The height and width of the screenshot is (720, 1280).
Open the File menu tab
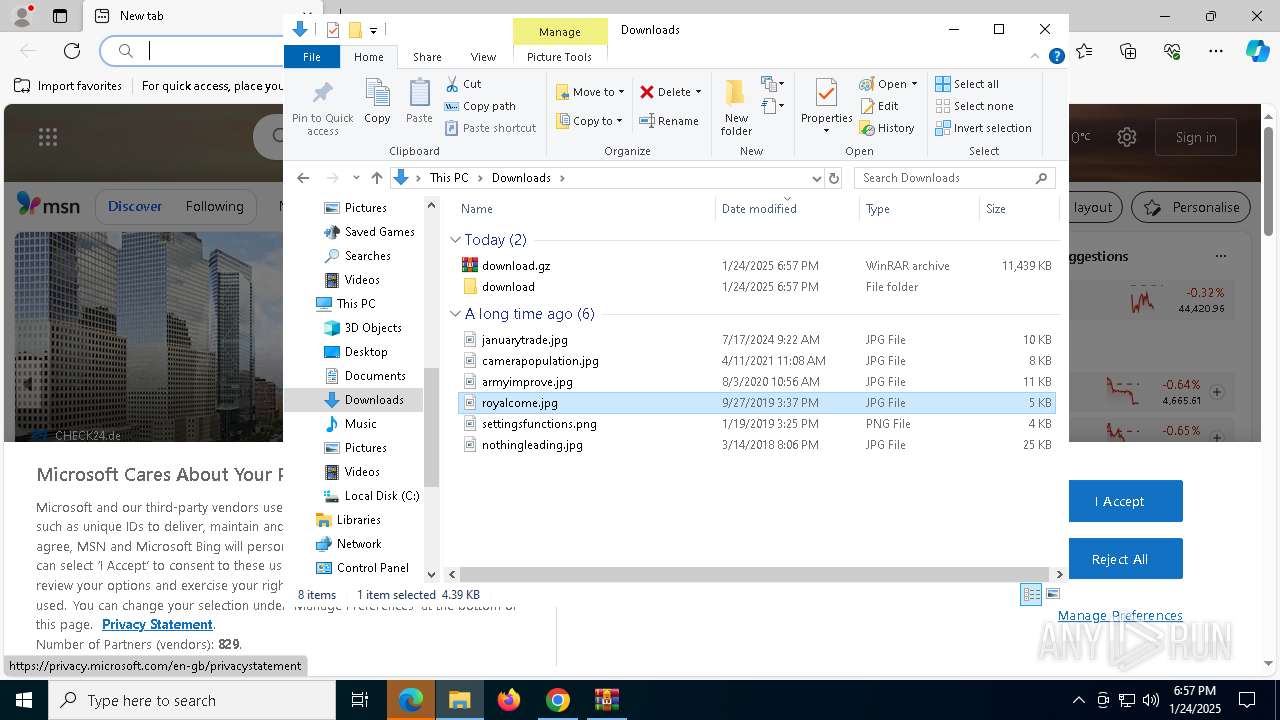click(x=312, y=57)
